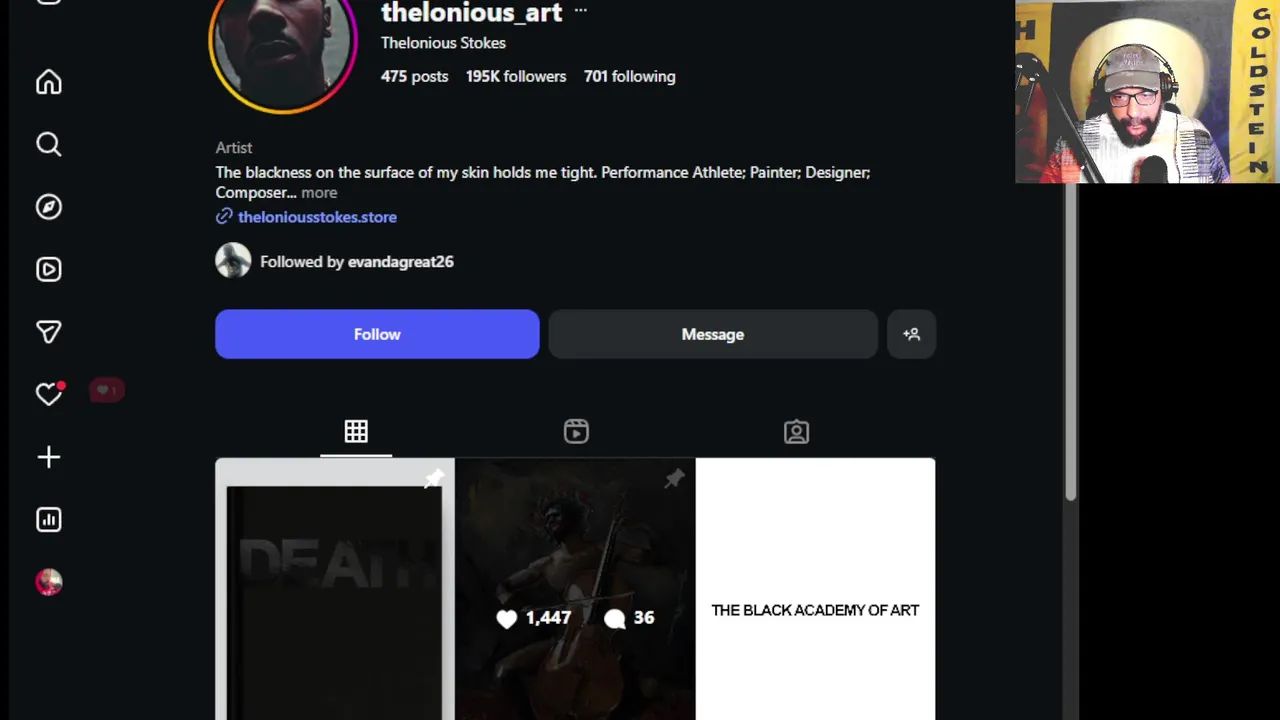Screen dimensions: 1280x720
Task: Open the Search icon in sidebar
Action: [49, 145]
